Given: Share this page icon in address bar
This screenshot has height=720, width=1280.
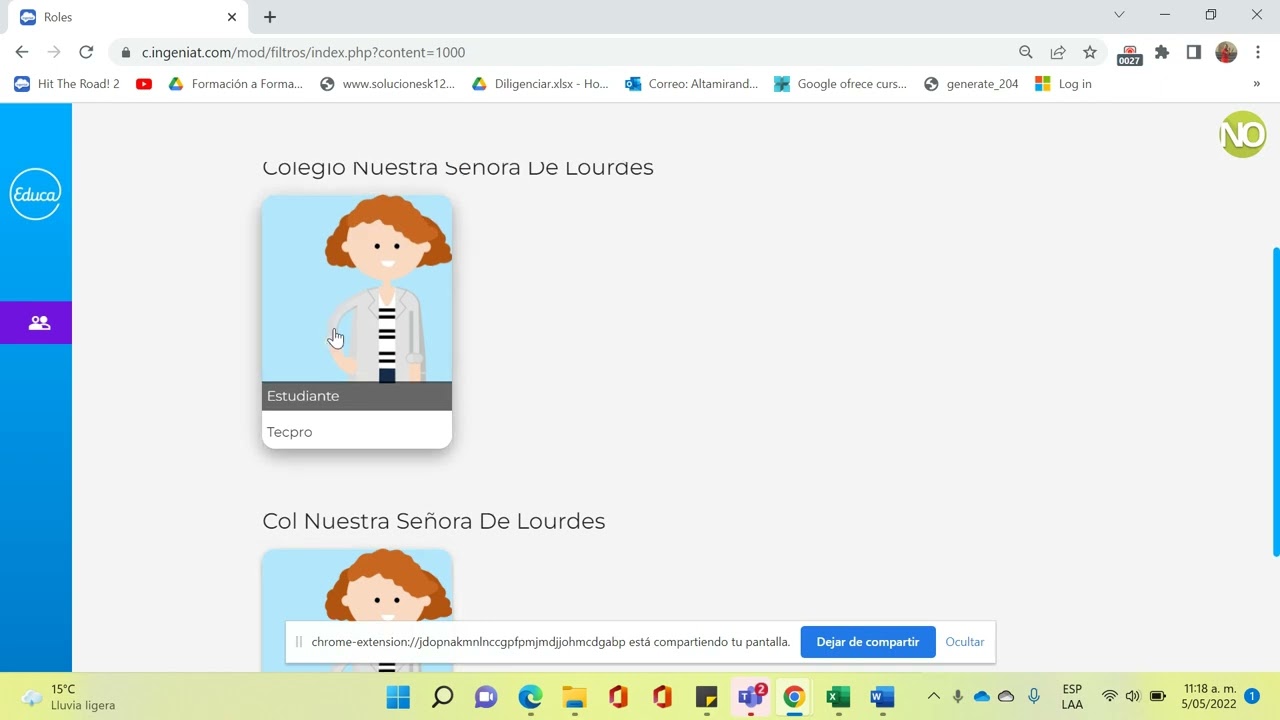Looking at the screenshot, I should click(x=1058, y=52).
